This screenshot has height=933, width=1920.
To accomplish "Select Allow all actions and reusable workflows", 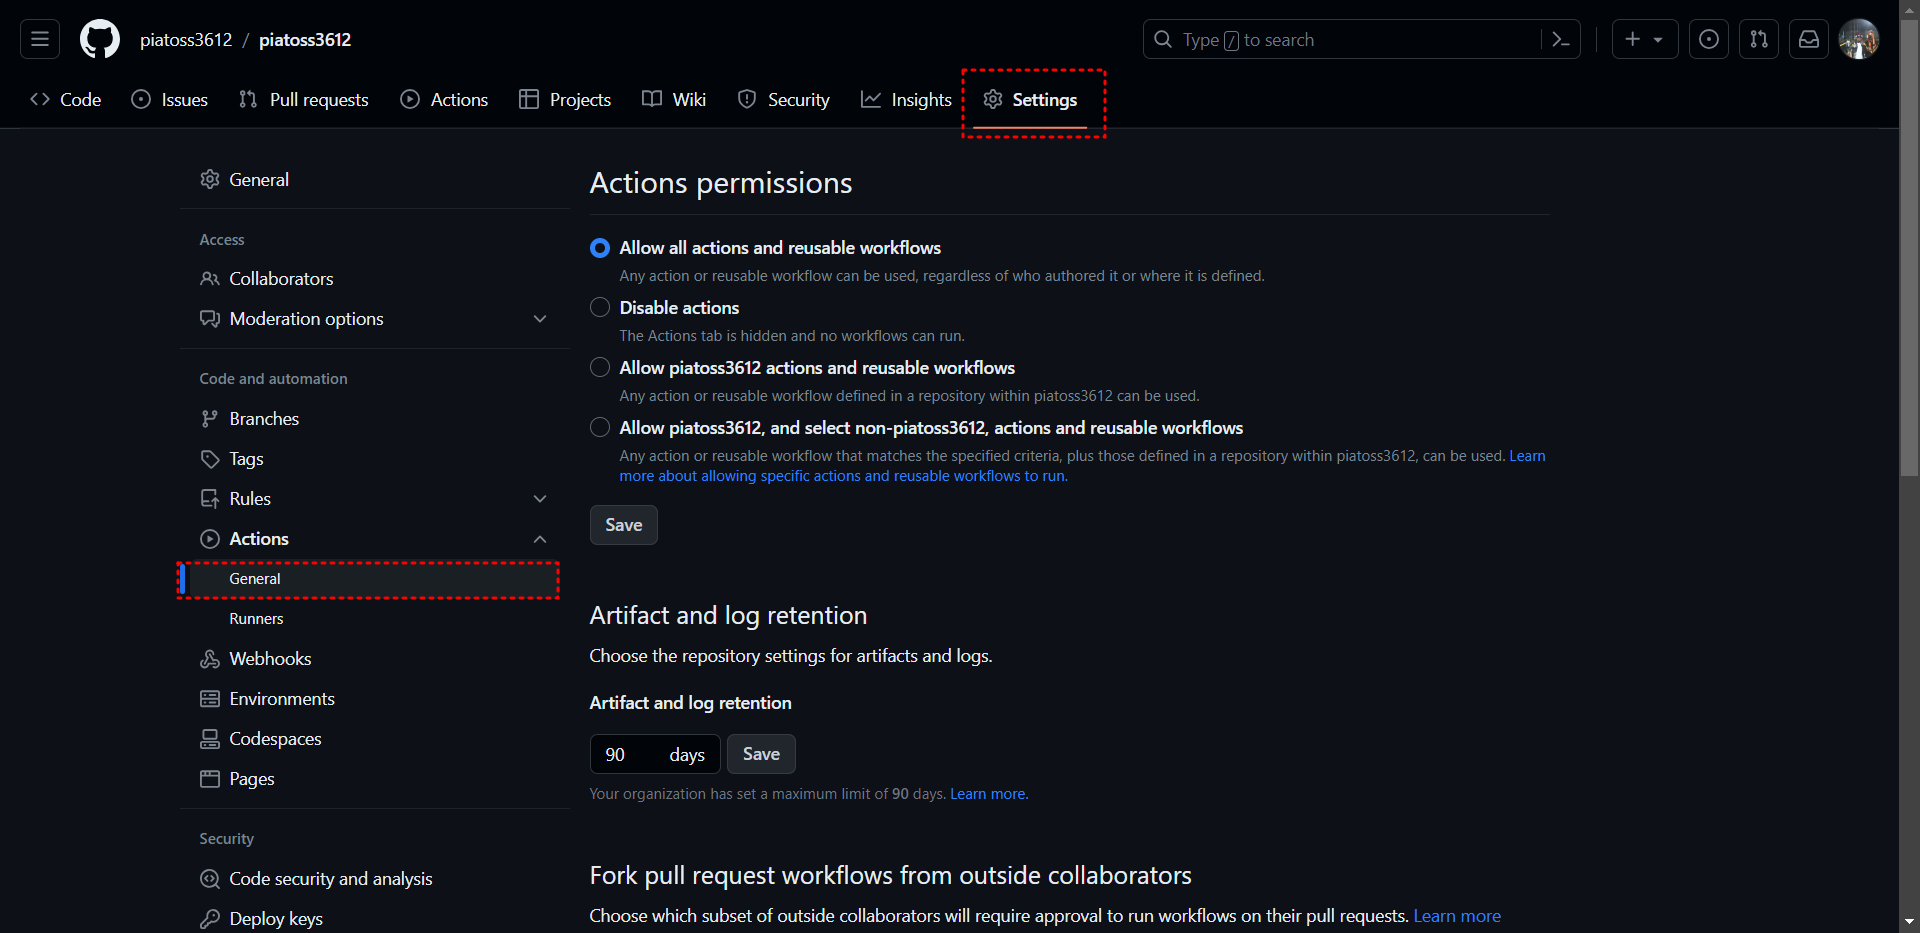I will pos(600,248).
